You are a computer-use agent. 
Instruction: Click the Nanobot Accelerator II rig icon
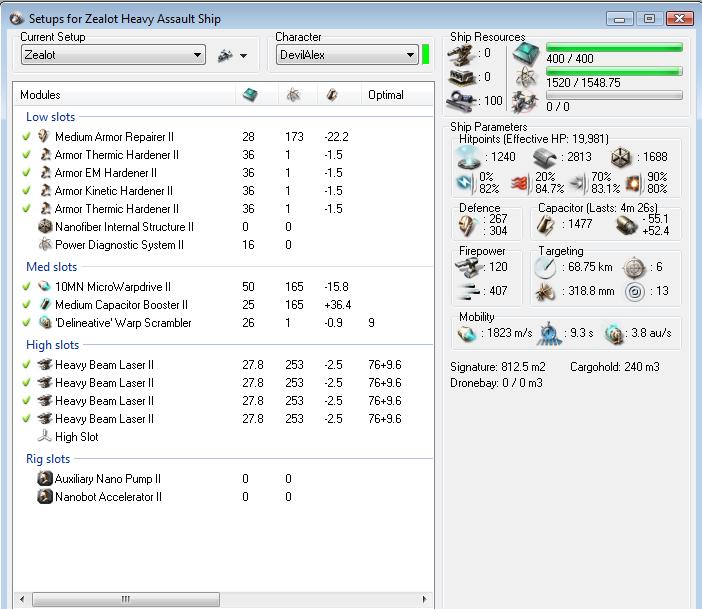[x=45, y=497]
